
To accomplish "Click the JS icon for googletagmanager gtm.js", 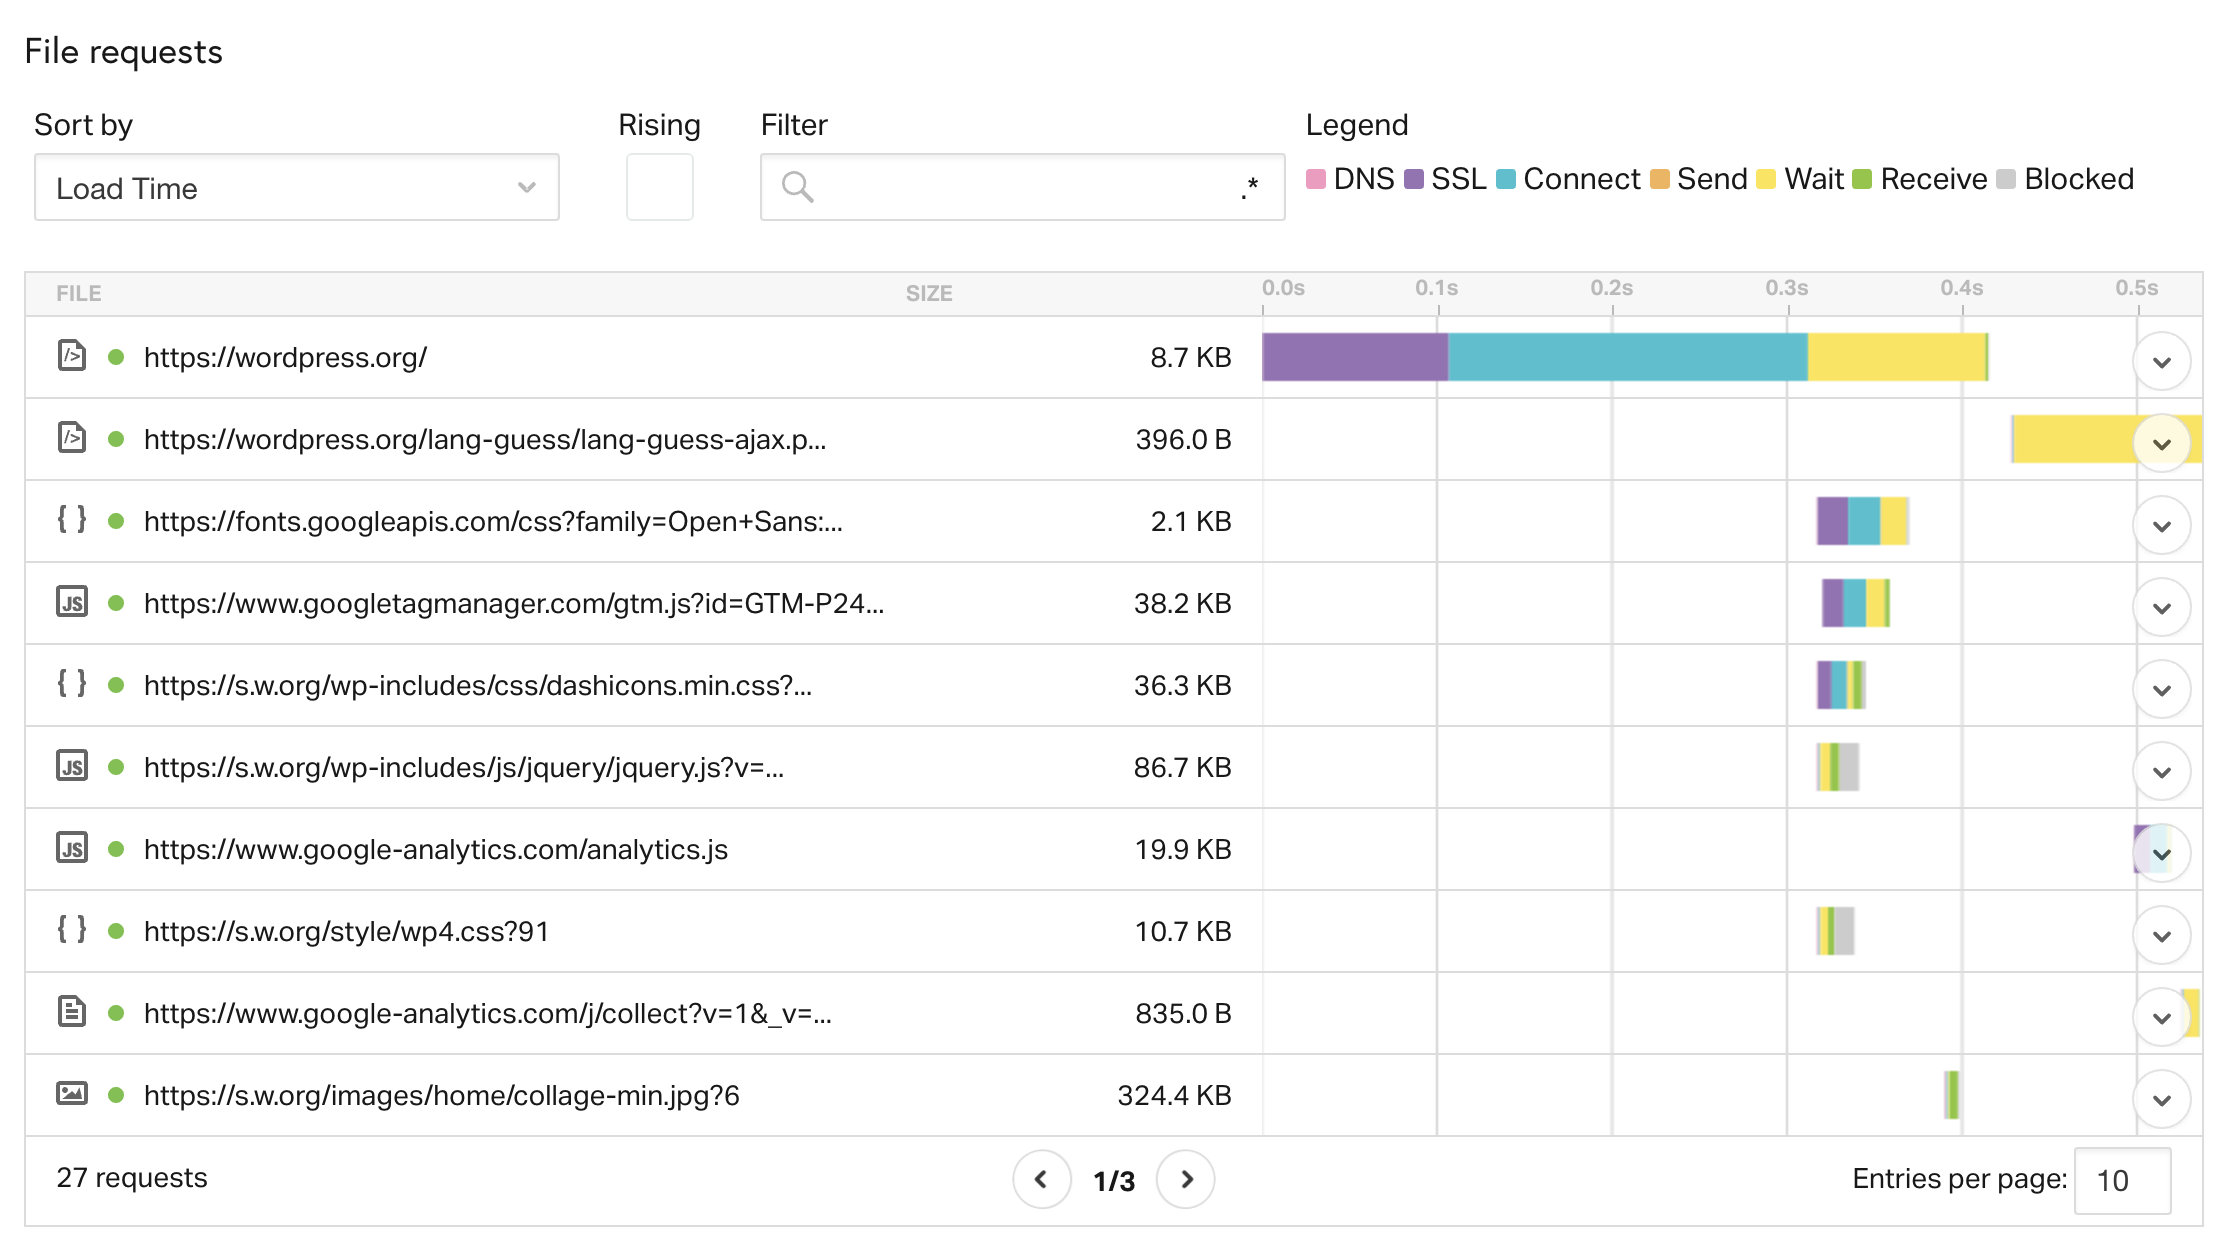I will click(72, 603).
